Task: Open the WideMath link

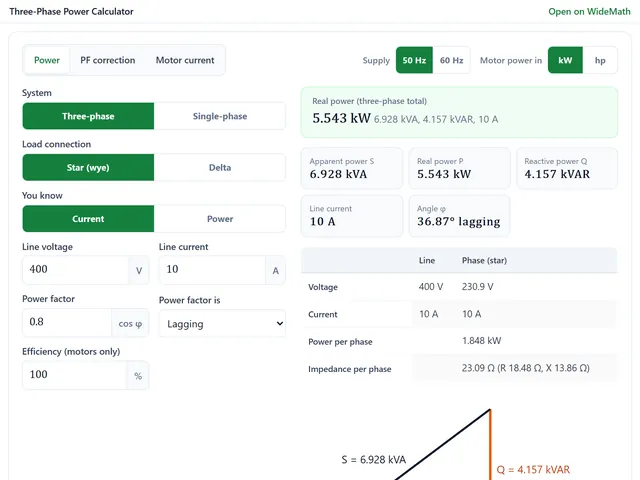Action: coord(589,11)
